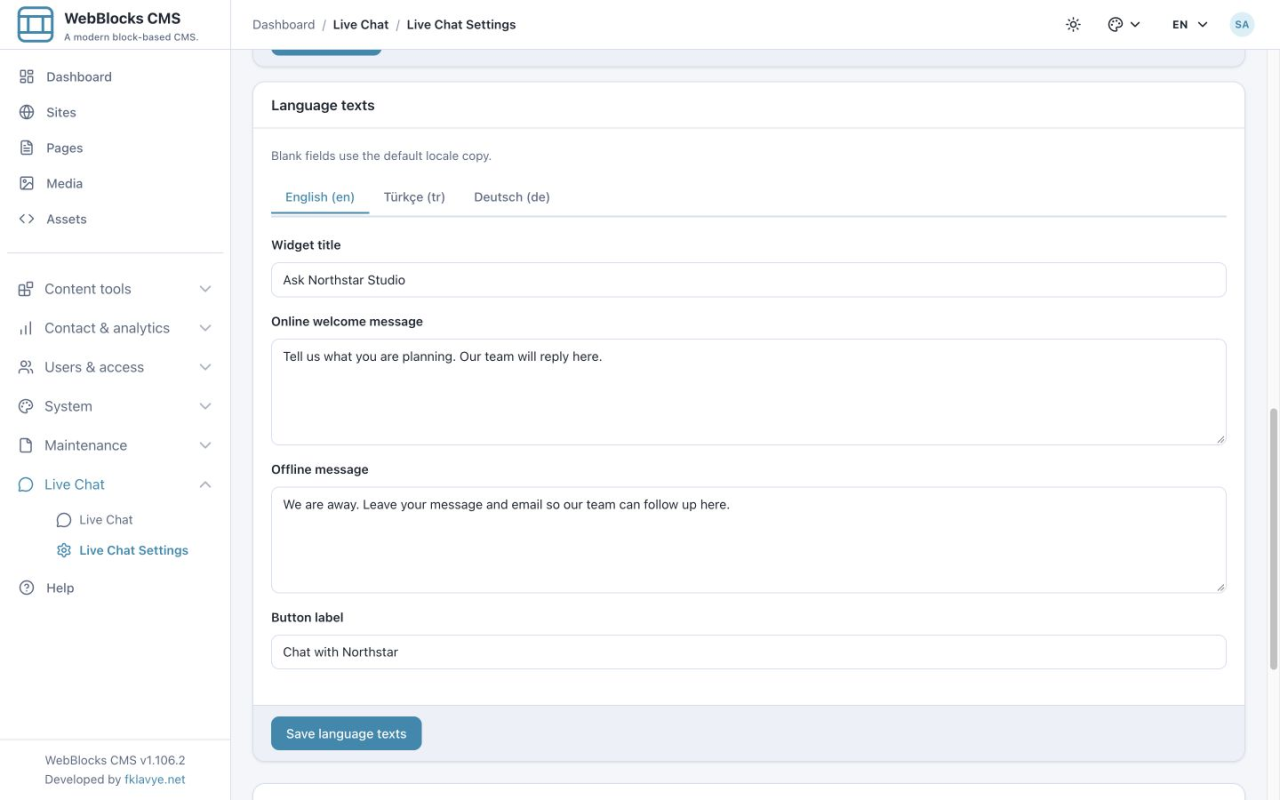Click the Sites globe icon
The height and width of the screenshot is (800, 1280).
pos(27,113)
